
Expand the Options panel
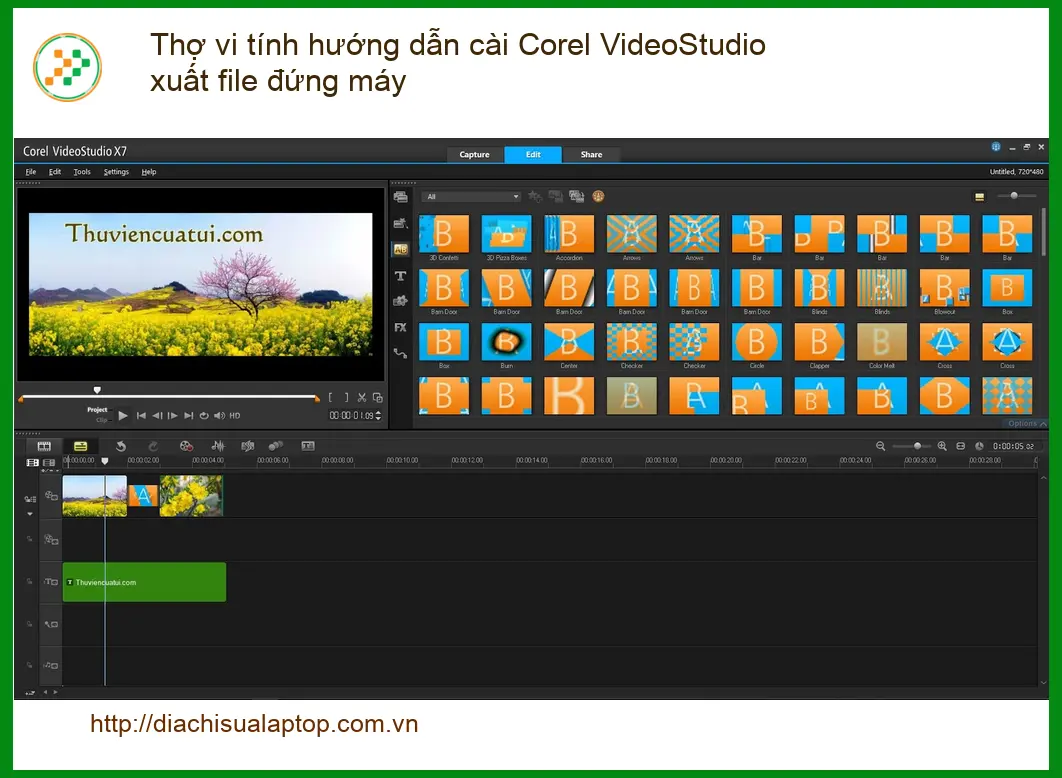tap(1027, 424)
